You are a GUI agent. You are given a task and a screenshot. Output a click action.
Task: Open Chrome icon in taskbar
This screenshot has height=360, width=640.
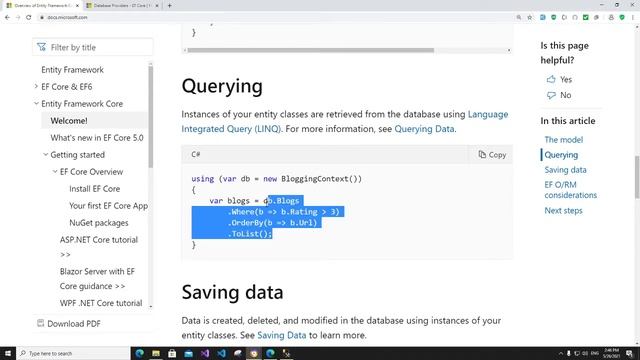point(254,353)
